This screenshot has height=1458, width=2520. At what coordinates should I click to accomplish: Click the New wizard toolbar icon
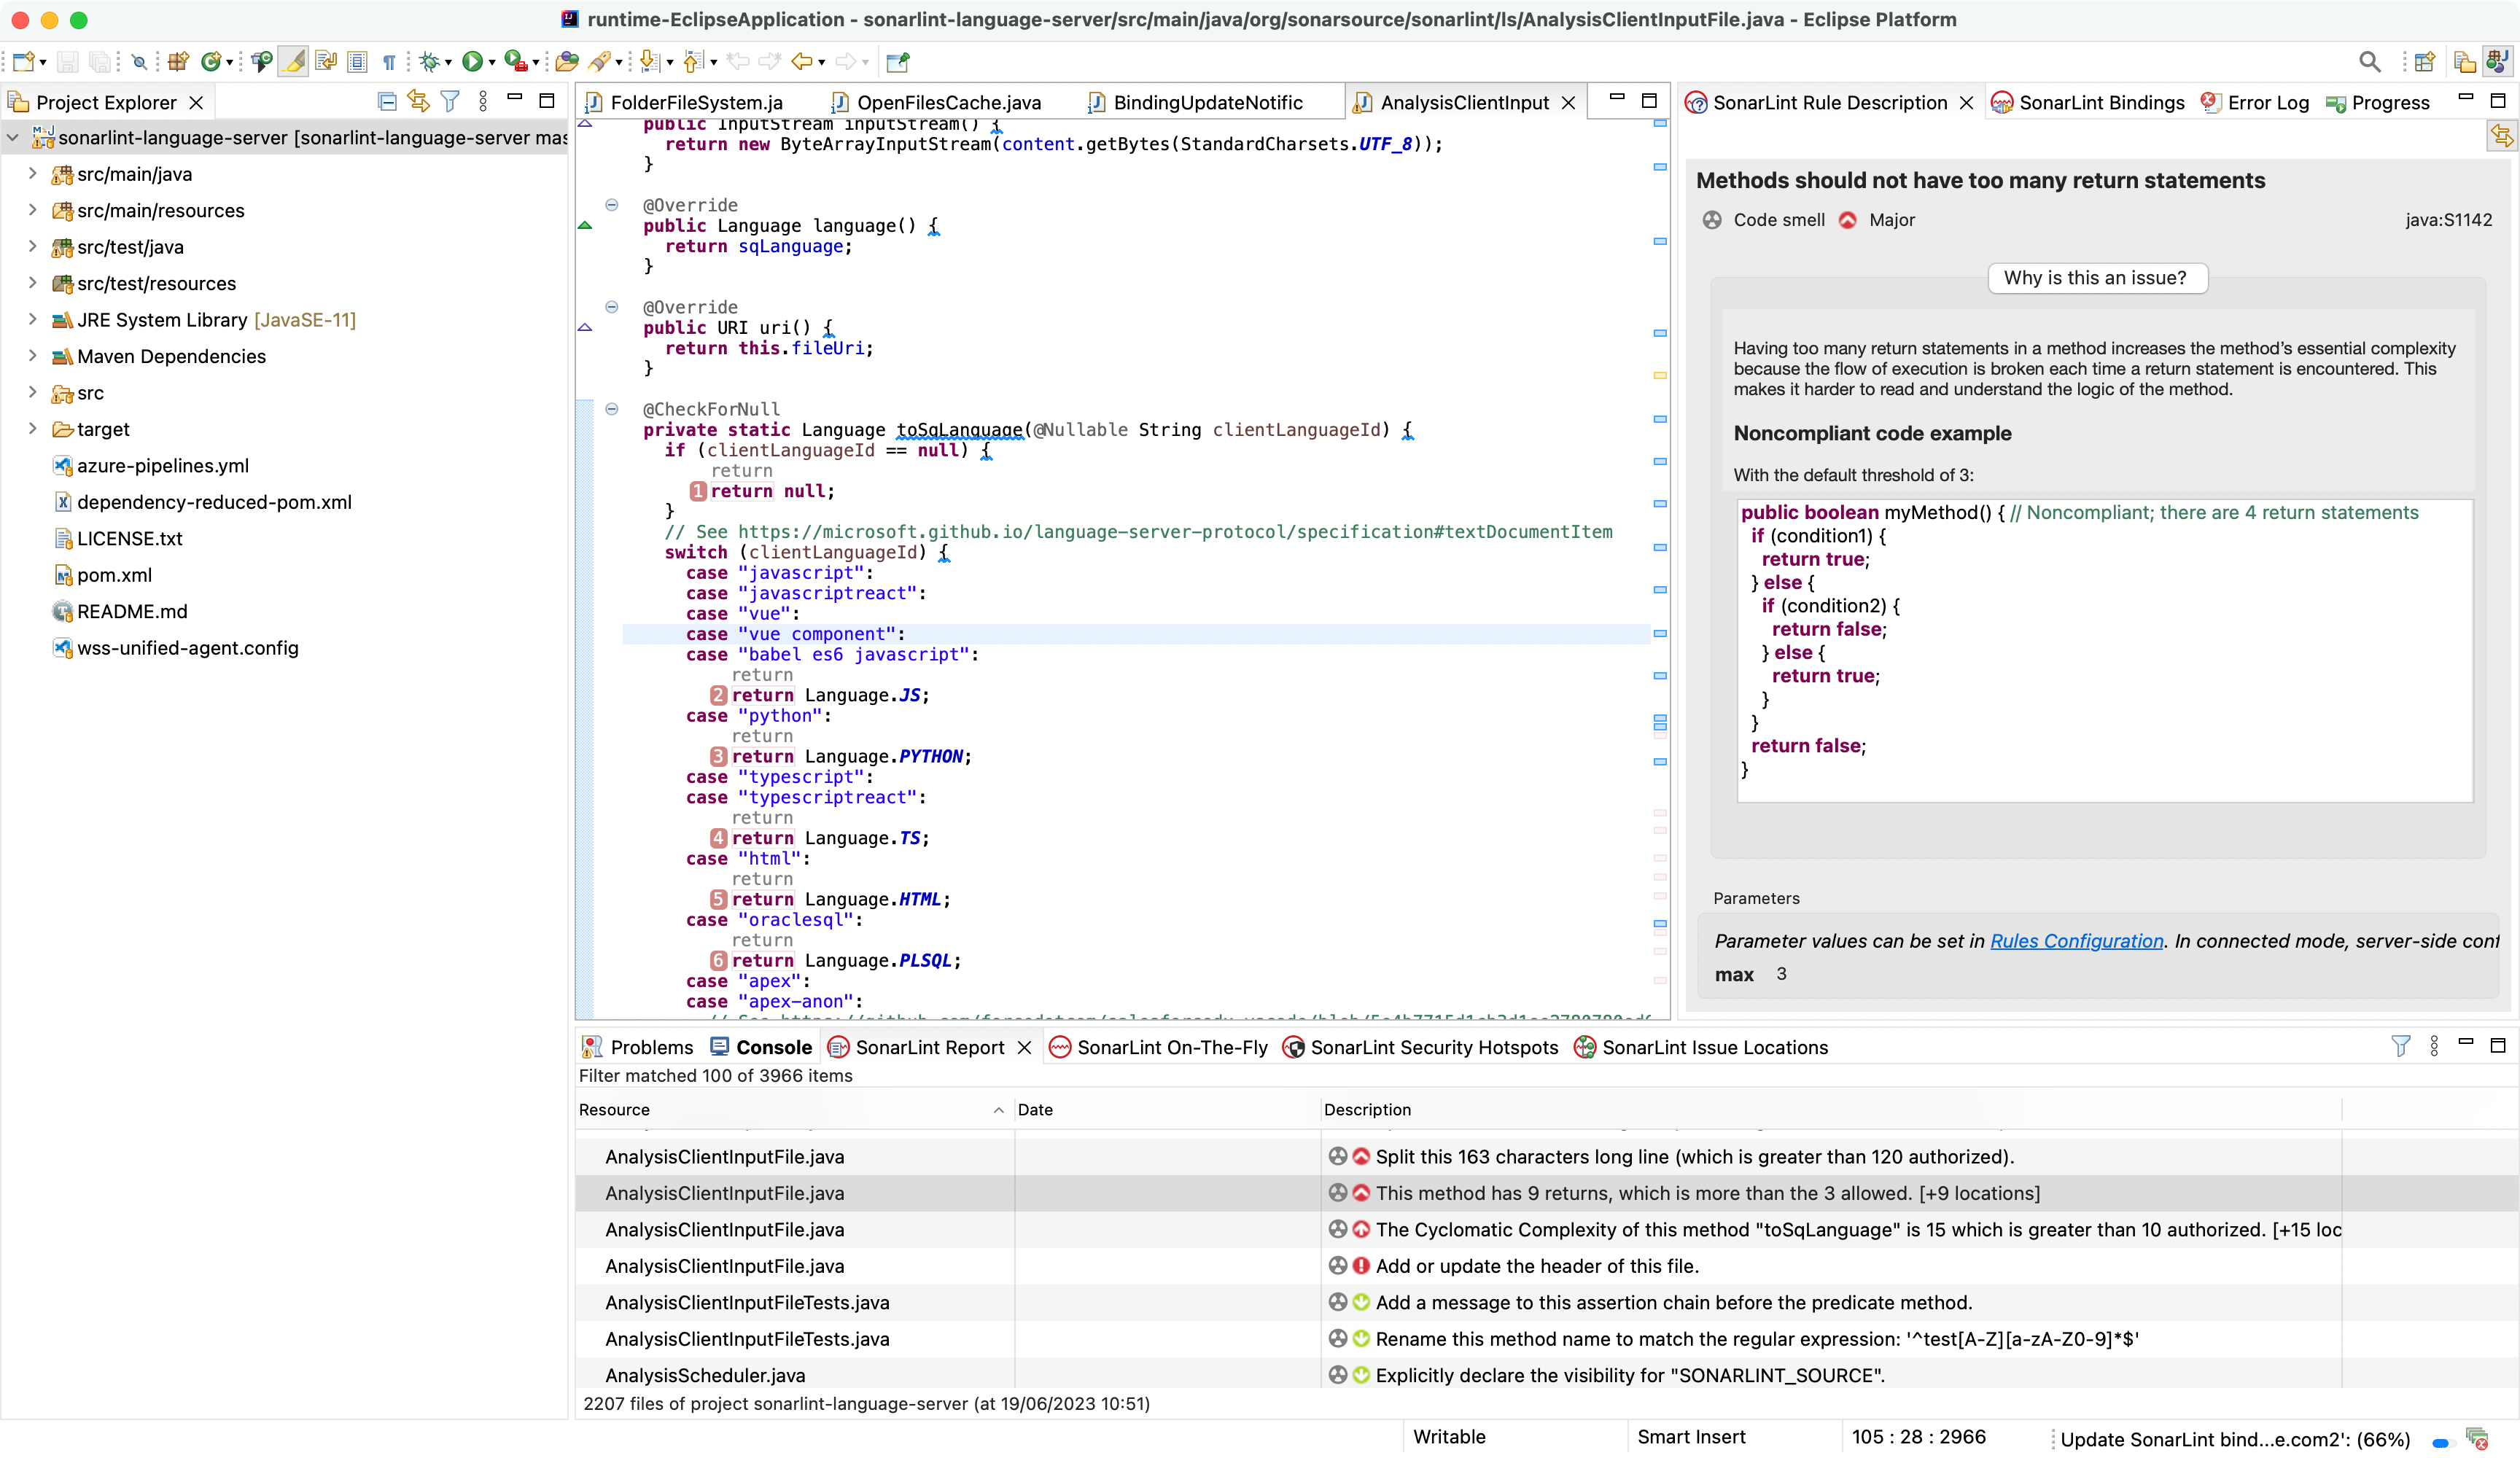coord(24,62)
